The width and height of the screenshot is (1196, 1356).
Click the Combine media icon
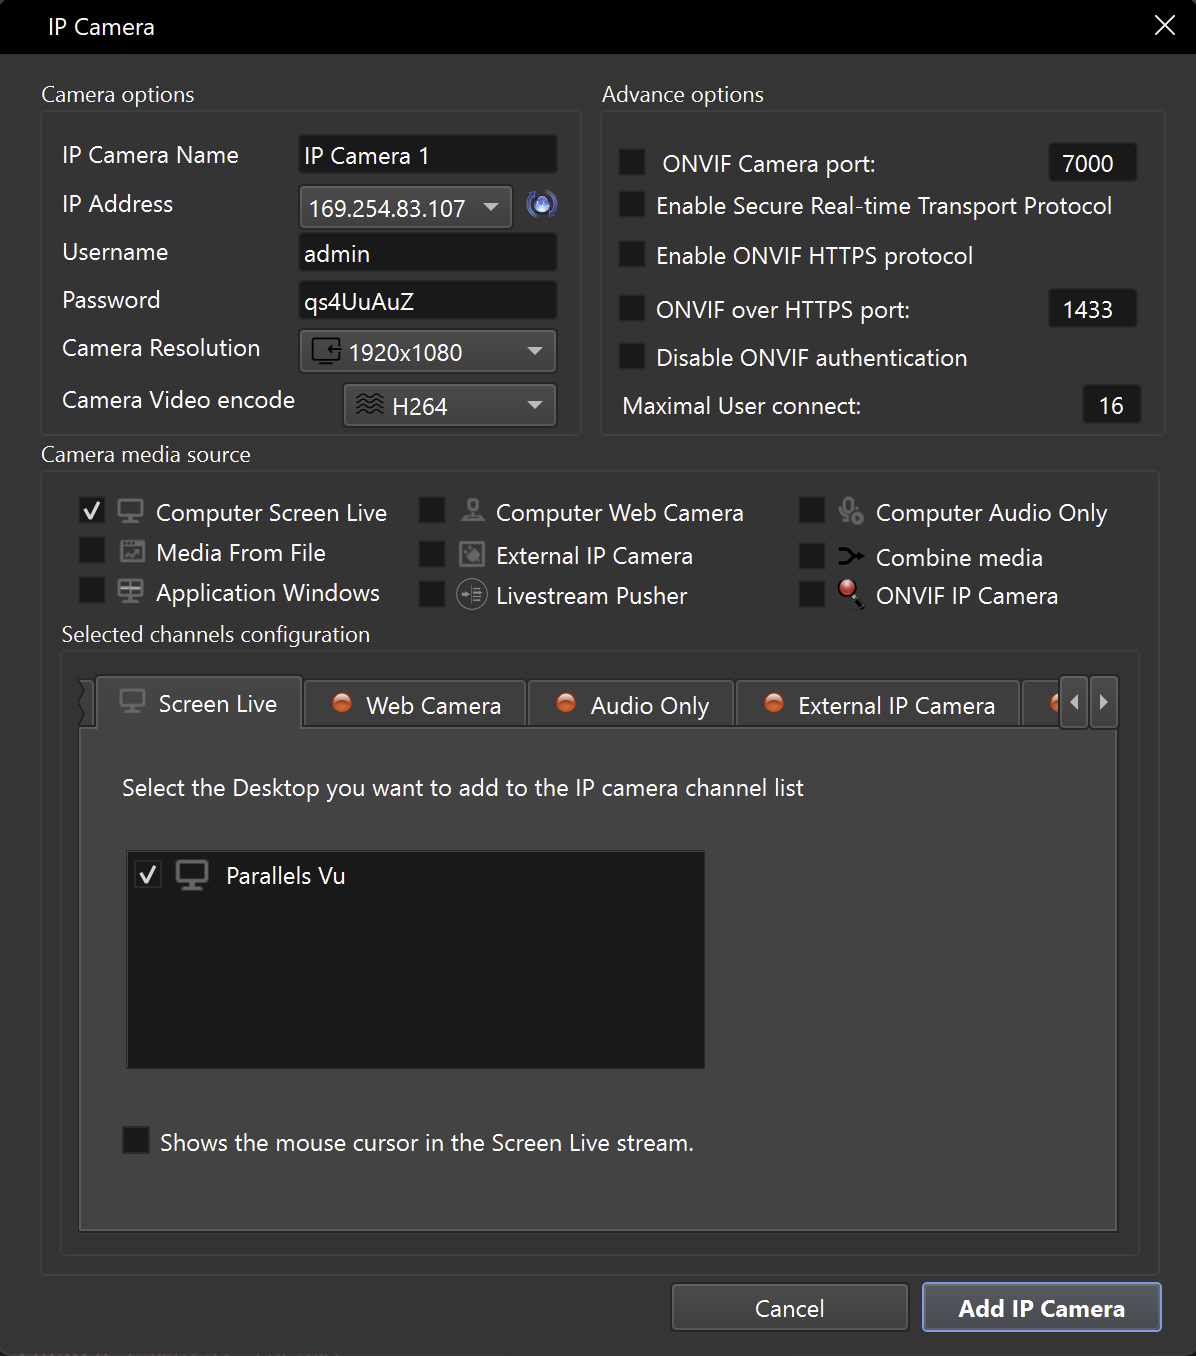click(850, 557)
